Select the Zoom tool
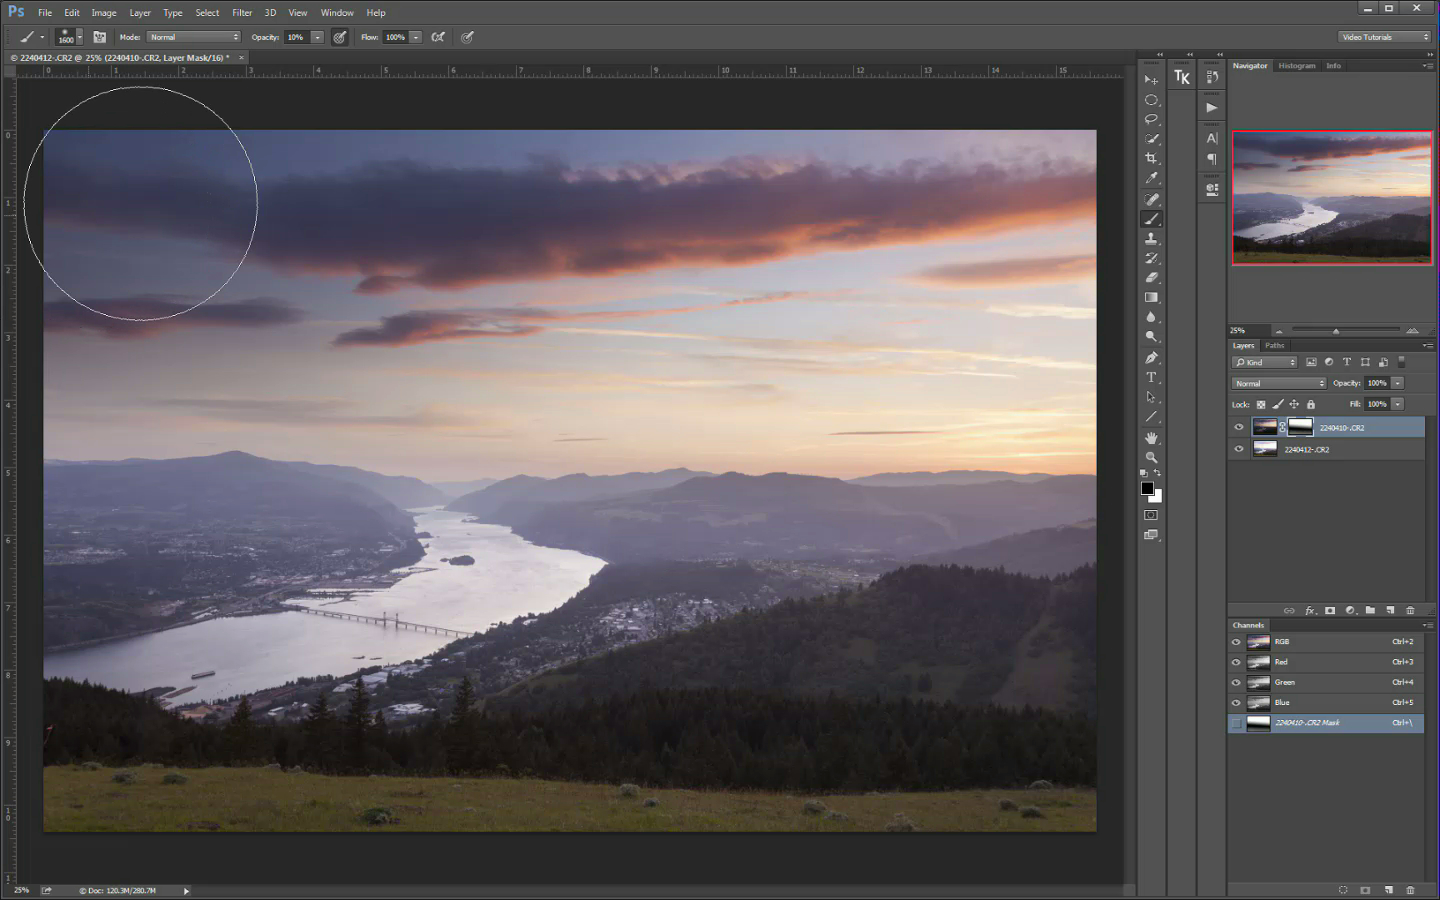 tap(1151, 458)
